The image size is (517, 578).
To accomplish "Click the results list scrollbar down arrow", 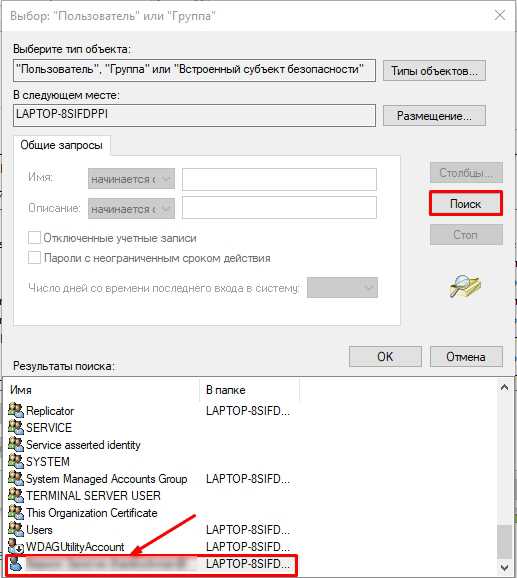I will (504, 567).
